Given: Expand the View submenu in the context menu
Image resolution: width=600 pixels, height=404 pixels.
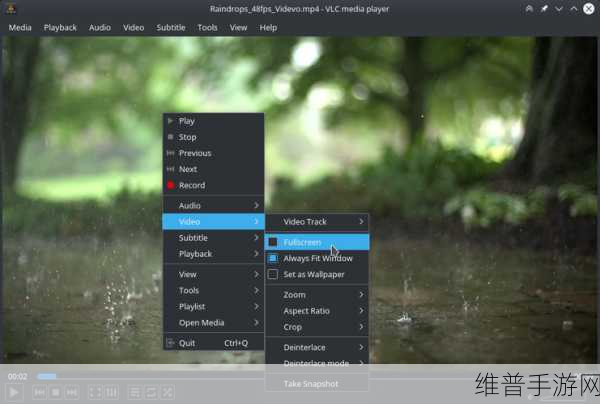Looking at the screenshot, I should (213, 274).
